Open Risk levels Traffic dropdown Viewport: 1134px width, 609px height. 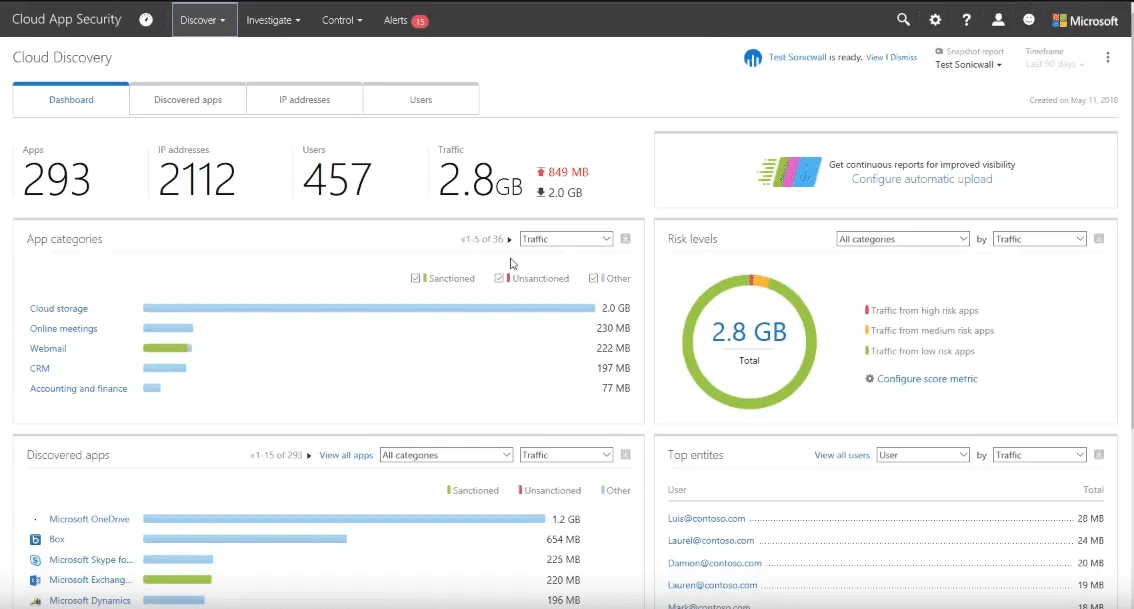1039,239
